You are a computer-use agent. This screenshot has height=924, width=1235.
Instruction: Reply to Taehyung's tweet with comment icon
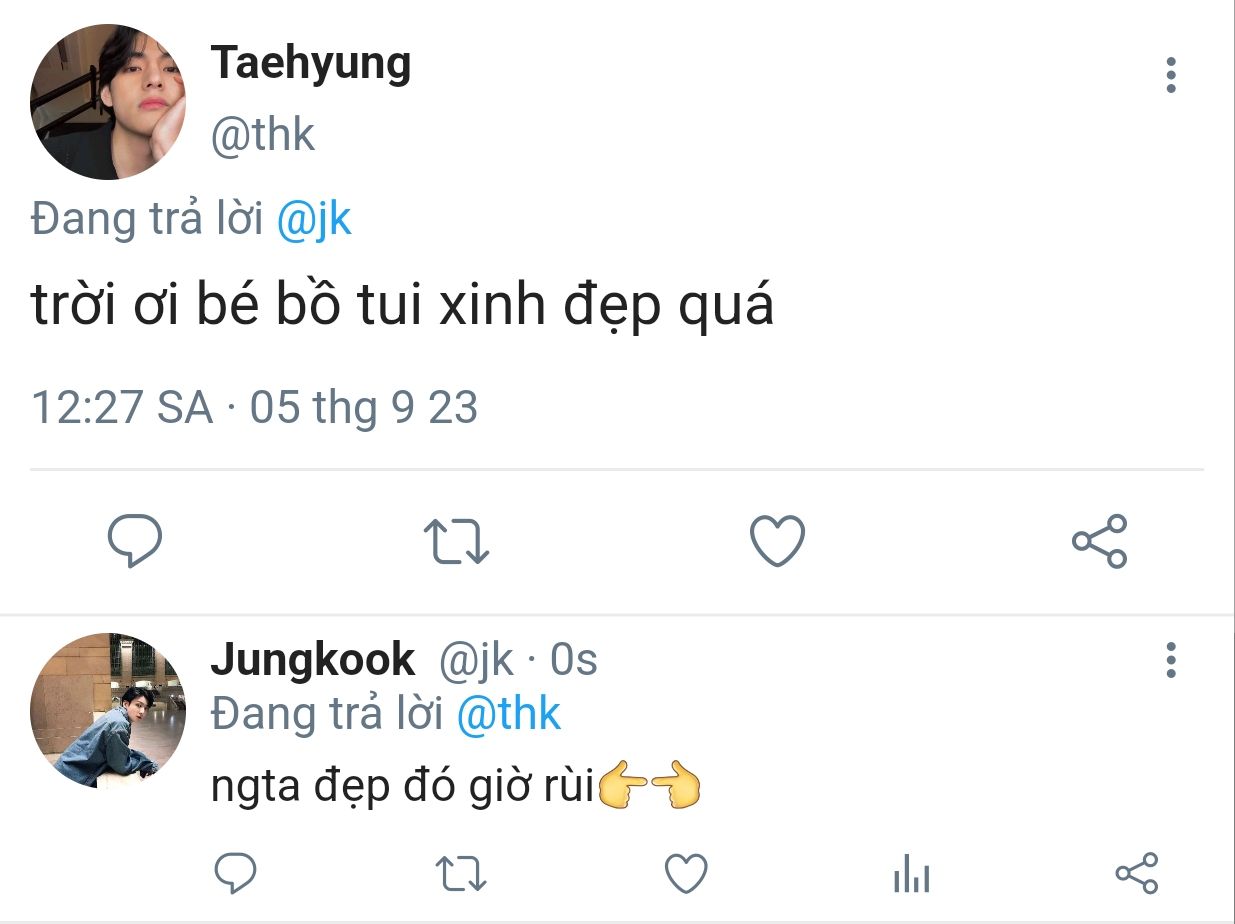point(135,541)
